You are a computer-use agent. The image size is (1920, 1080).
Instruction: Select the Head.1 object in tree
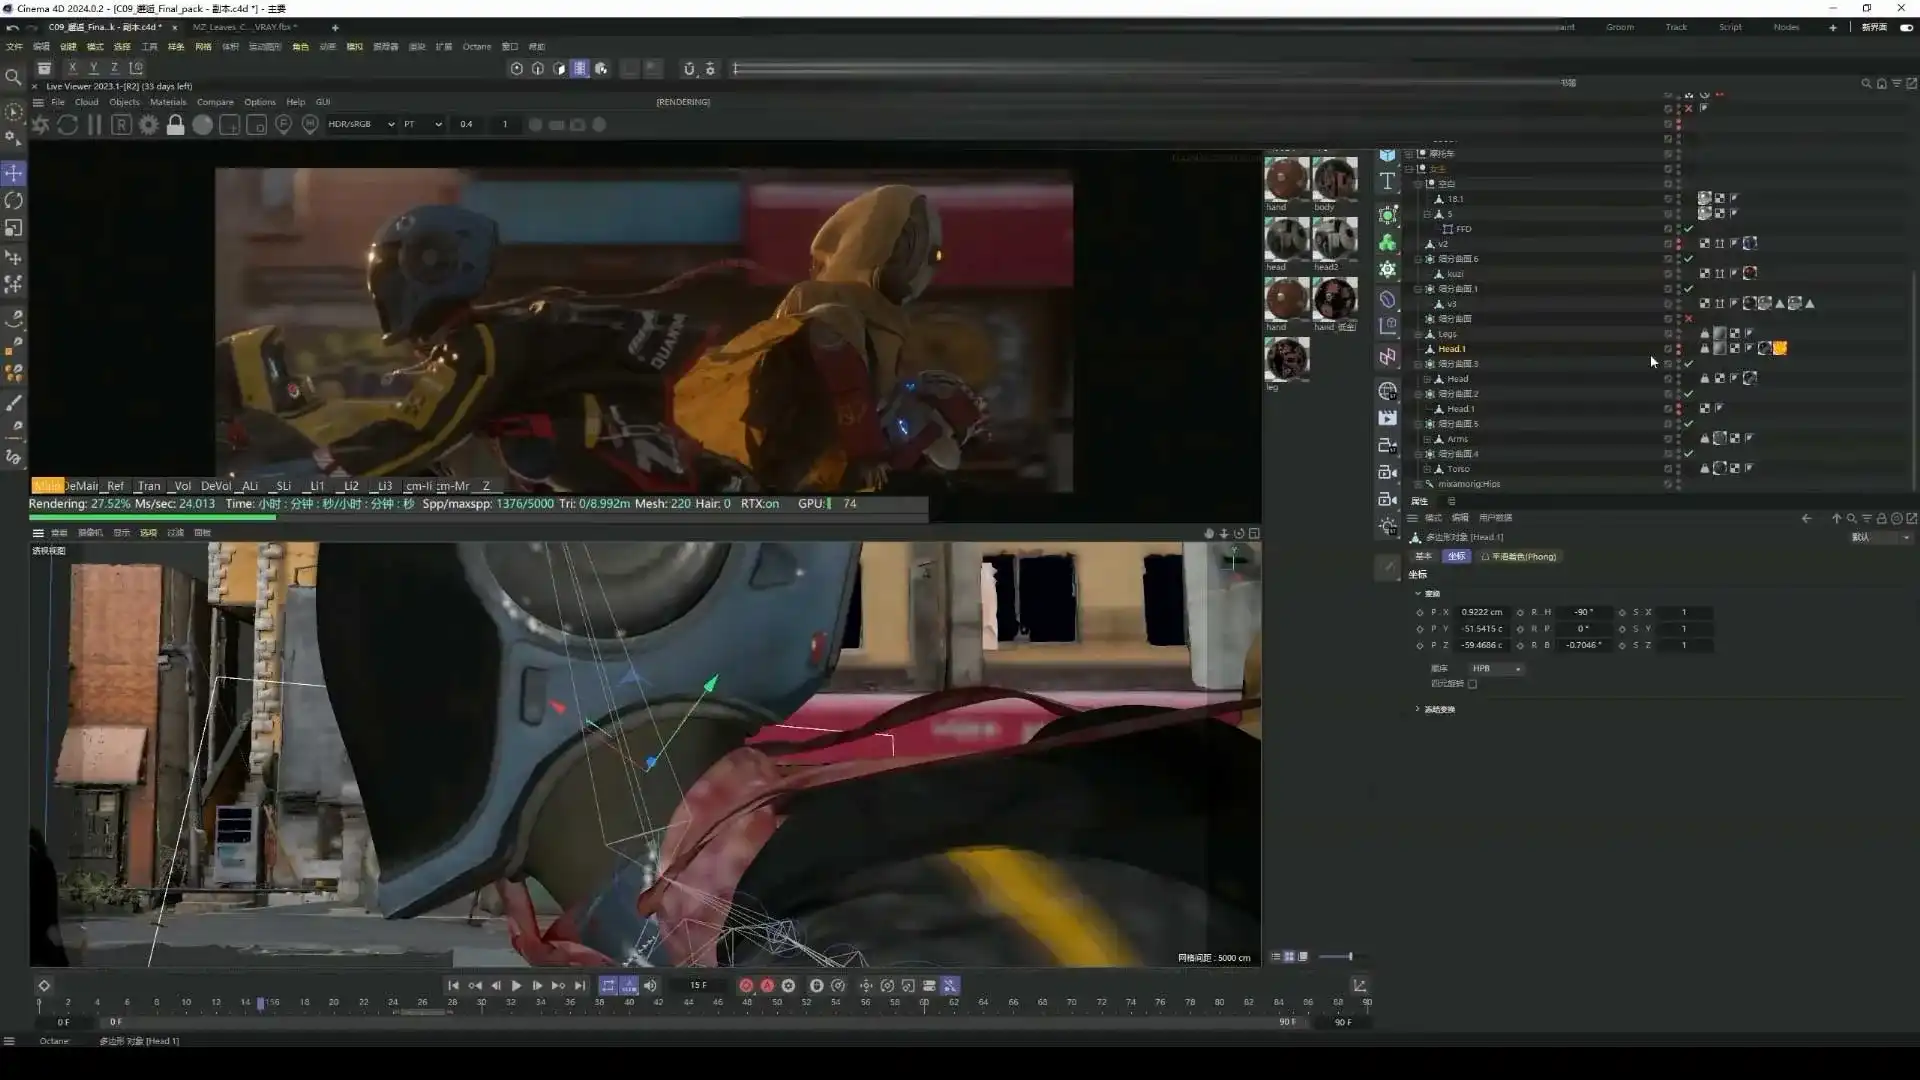coord(1451,349)
